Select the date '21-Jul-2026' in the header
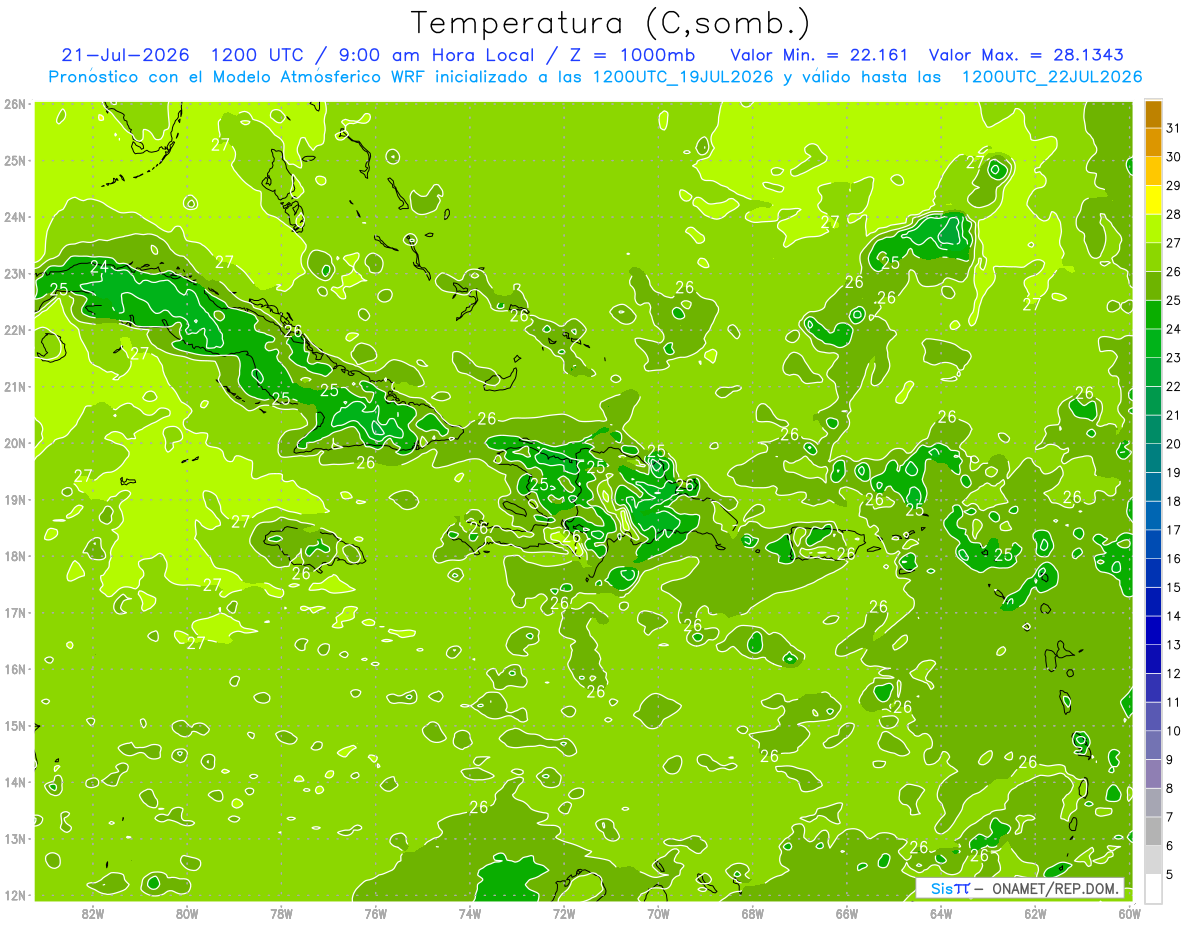Screen dimensions: 1200x927 tap(125, 54)
